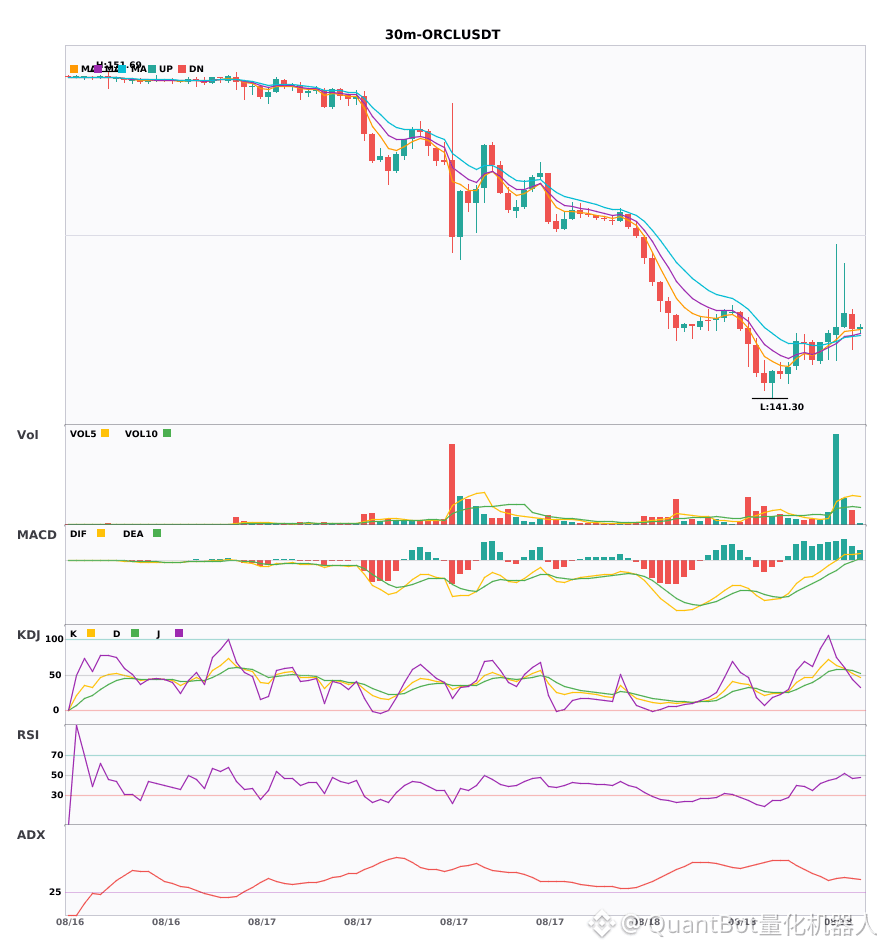Click the orange MA legend swatch
885x950 pixels.
tap(74, 69)
